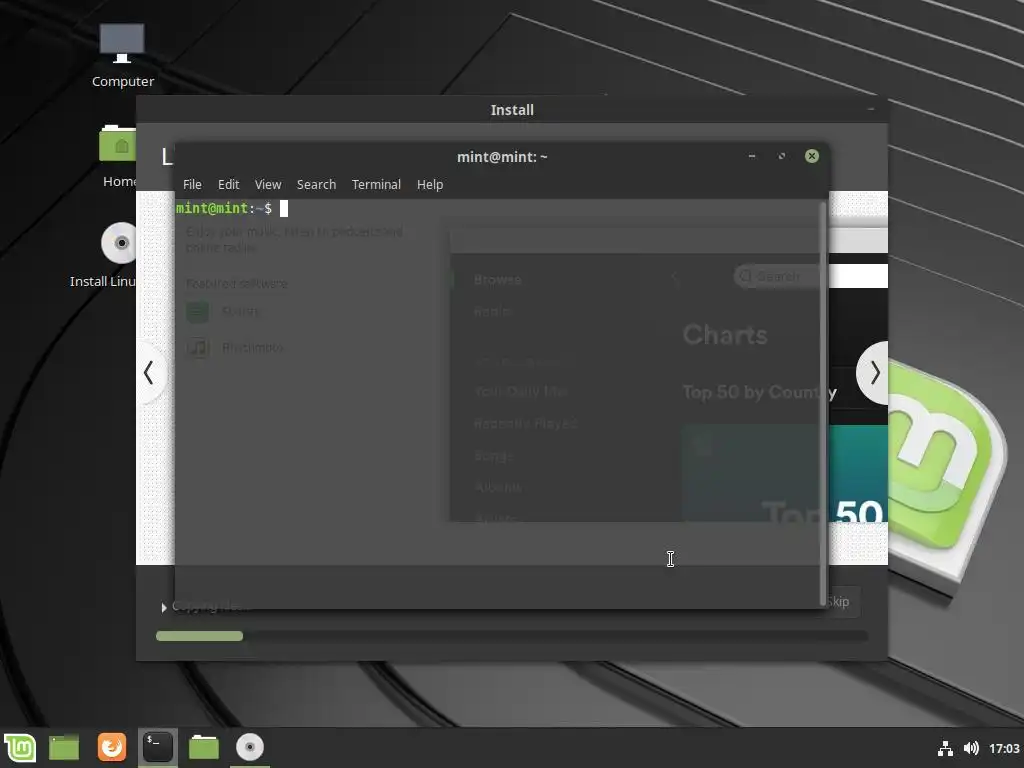Open the terminal View menu
The height and width of the screenshot is (768, 1024).
coord(268,185)
